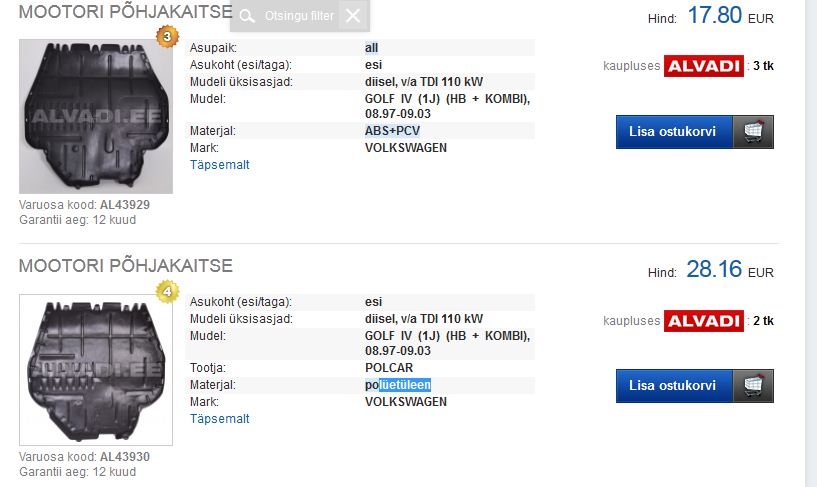Add the 17.80 EUR item to cart
The width and height of the screenshot is (817, 487).
(674, 132)
